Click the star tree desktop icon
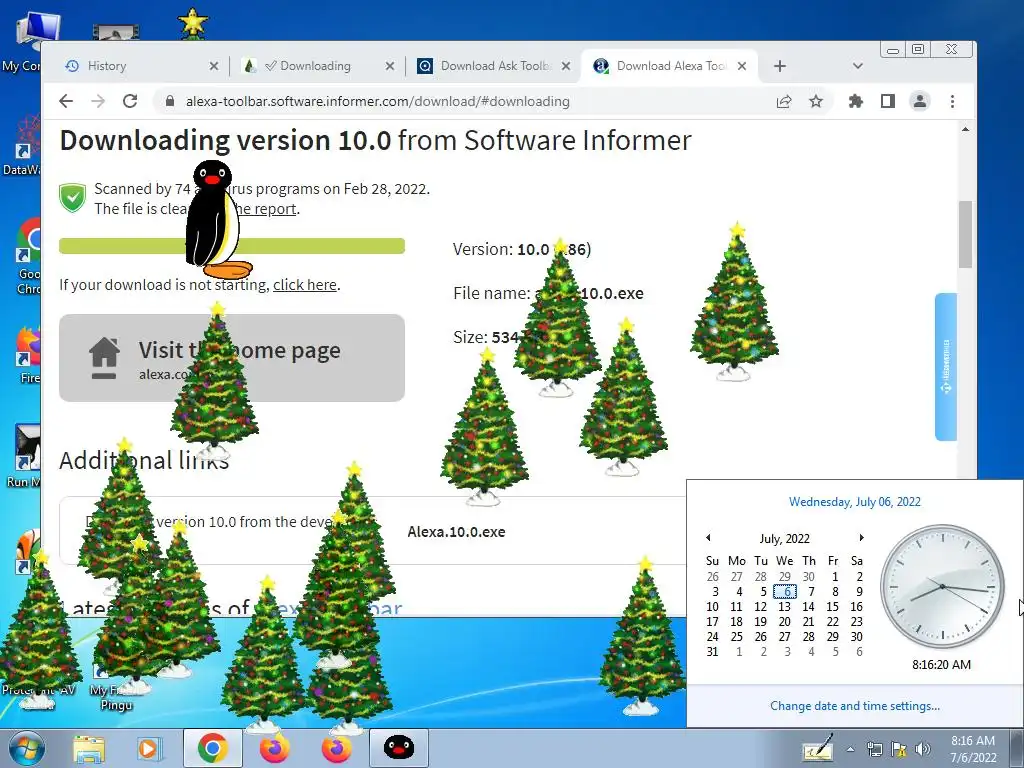The height and width of the screenshot is (768, 1024). click(193, 24)
